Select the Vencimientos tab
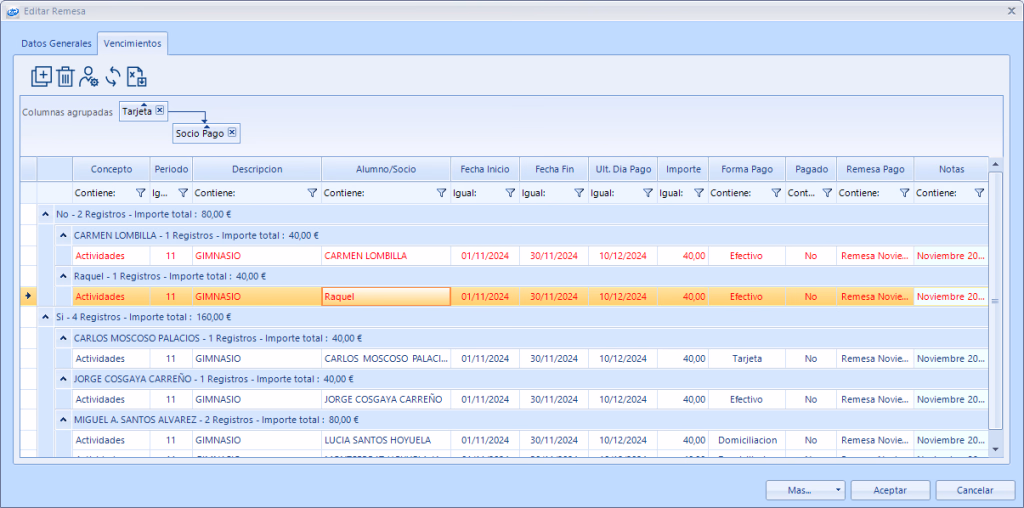This screenshot has width=1024, height=508. tap(132, 44)
